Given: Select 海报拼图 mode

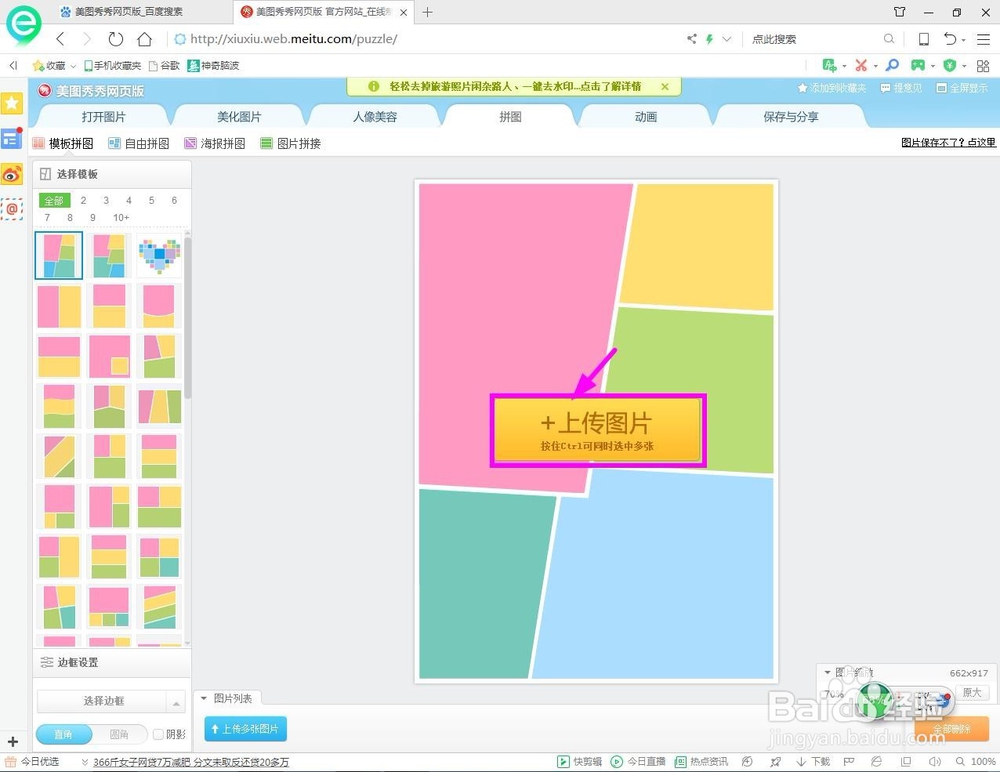Looking at the screenshot, I should coord(215,144).
